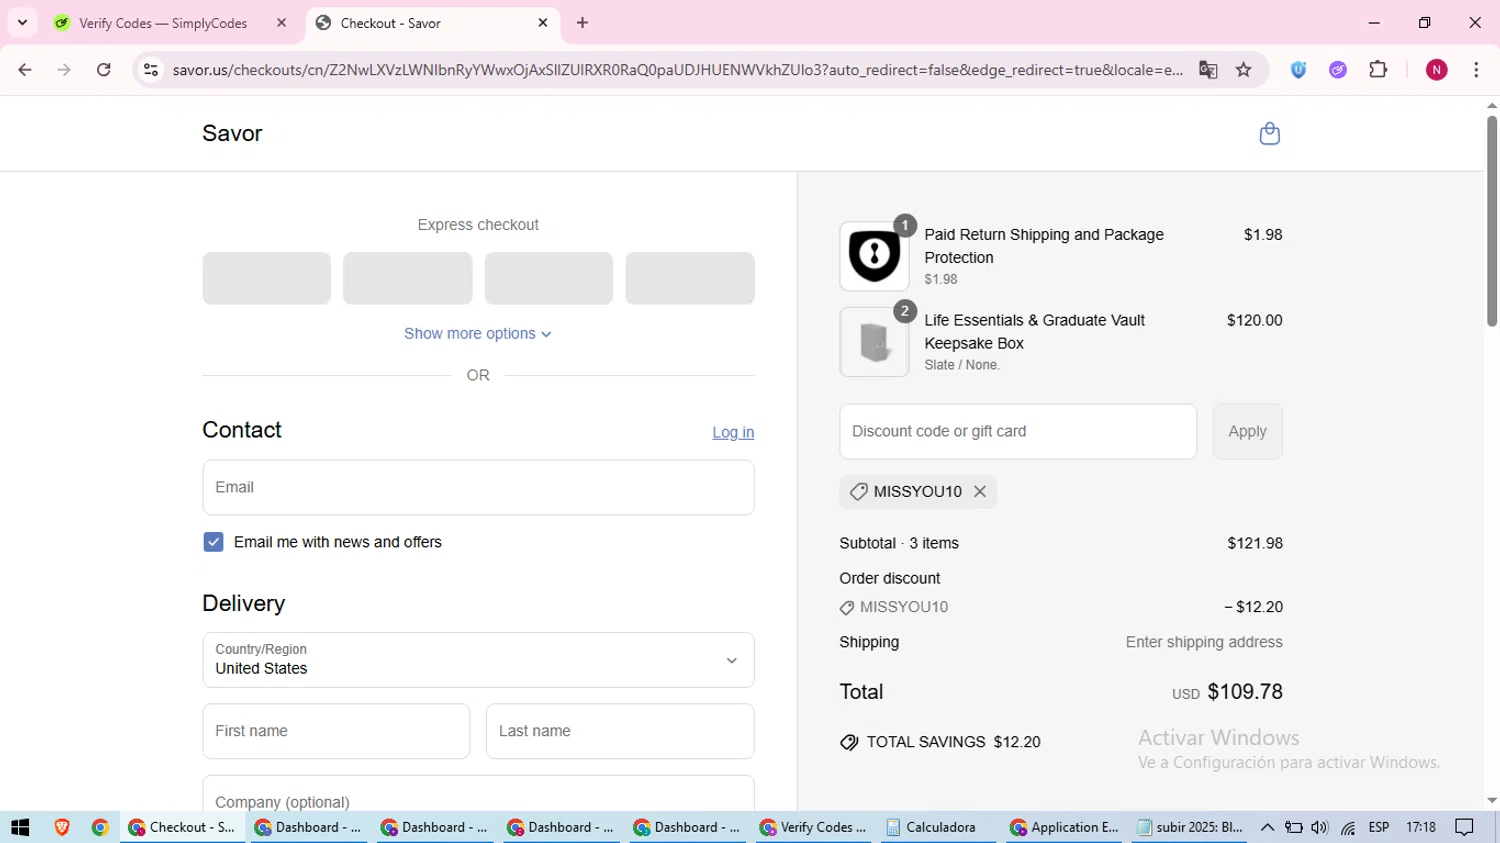Click the third express checkout button
This screenshot has height=843, width=1500.
[549, 278]
